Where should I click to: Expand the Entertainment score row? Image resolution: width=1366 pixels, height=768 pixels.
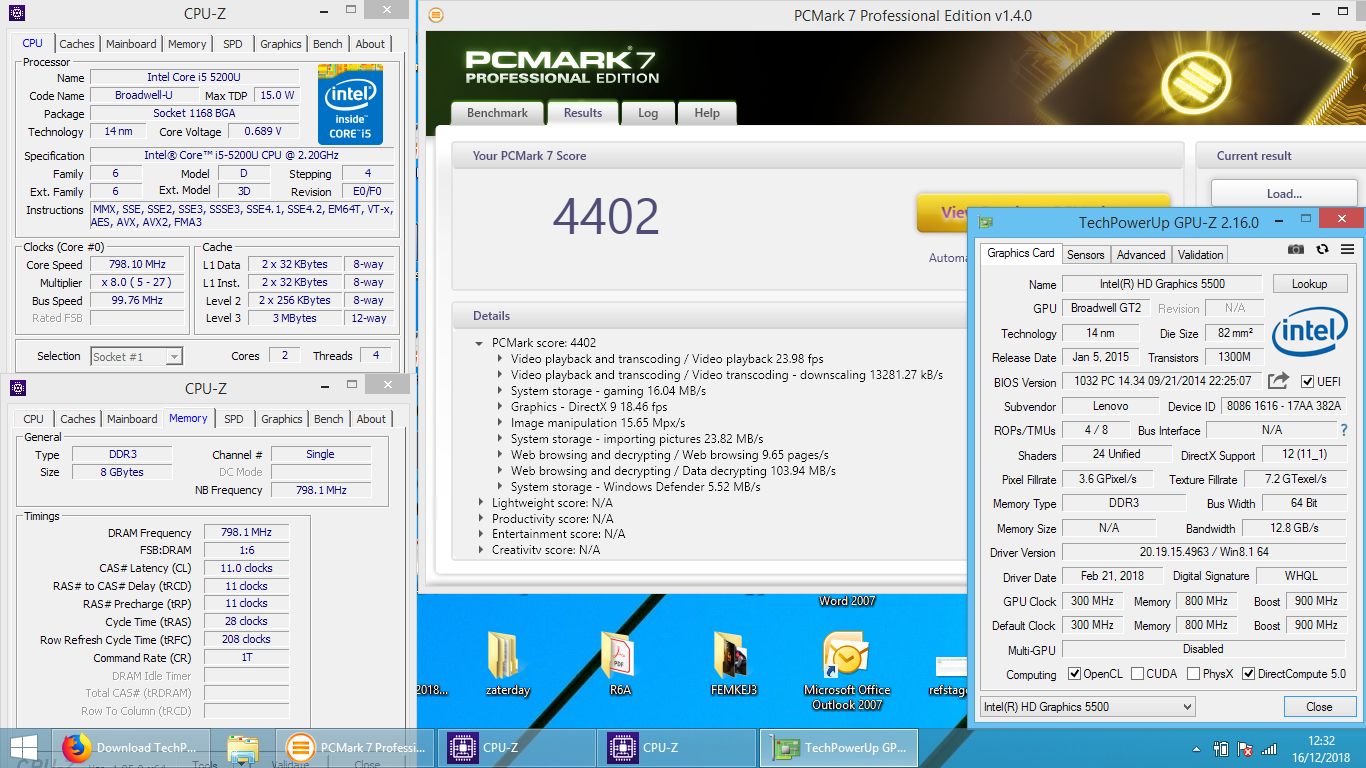(480, 534)
